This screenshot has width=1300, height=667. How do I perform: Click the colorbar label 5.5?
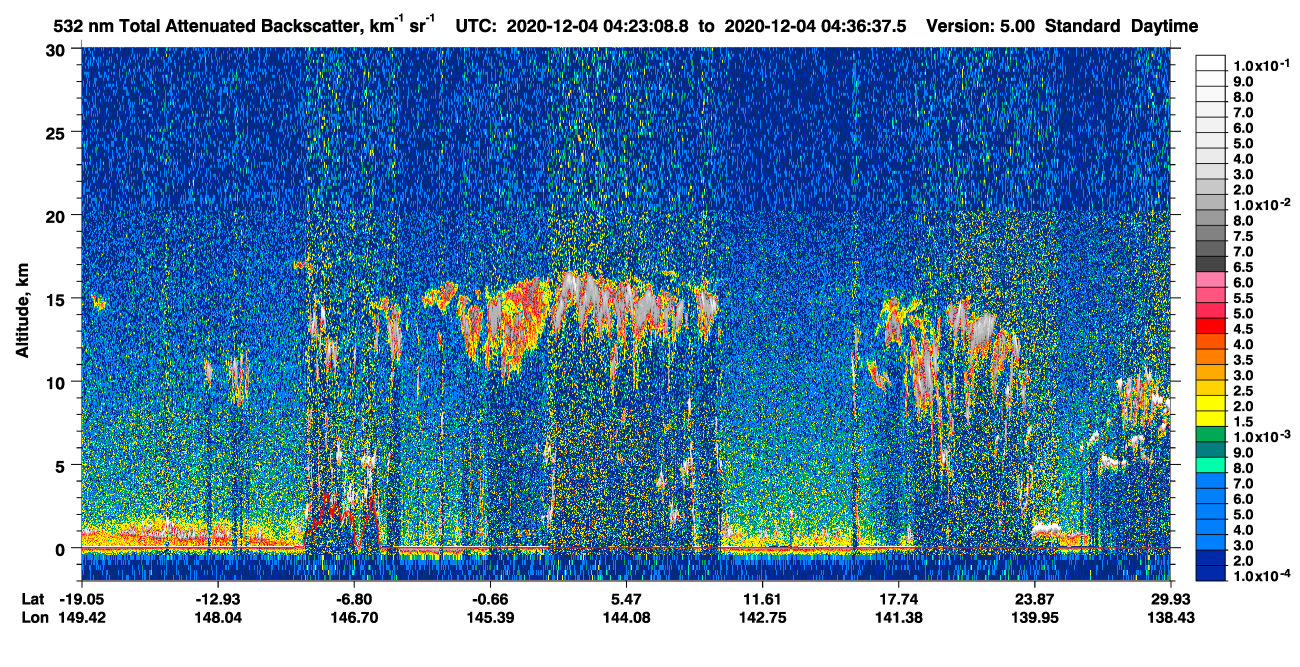1244,298
